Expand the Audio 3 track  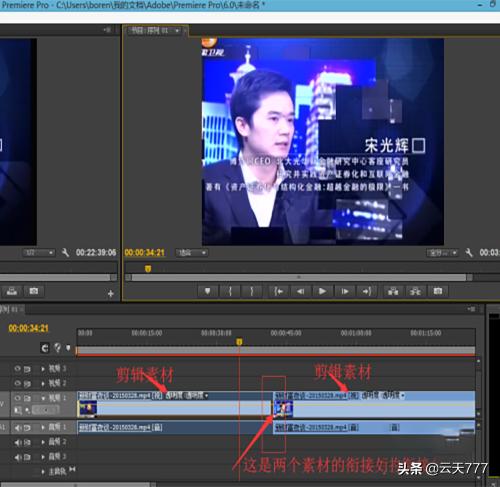[x=43, y=457]
